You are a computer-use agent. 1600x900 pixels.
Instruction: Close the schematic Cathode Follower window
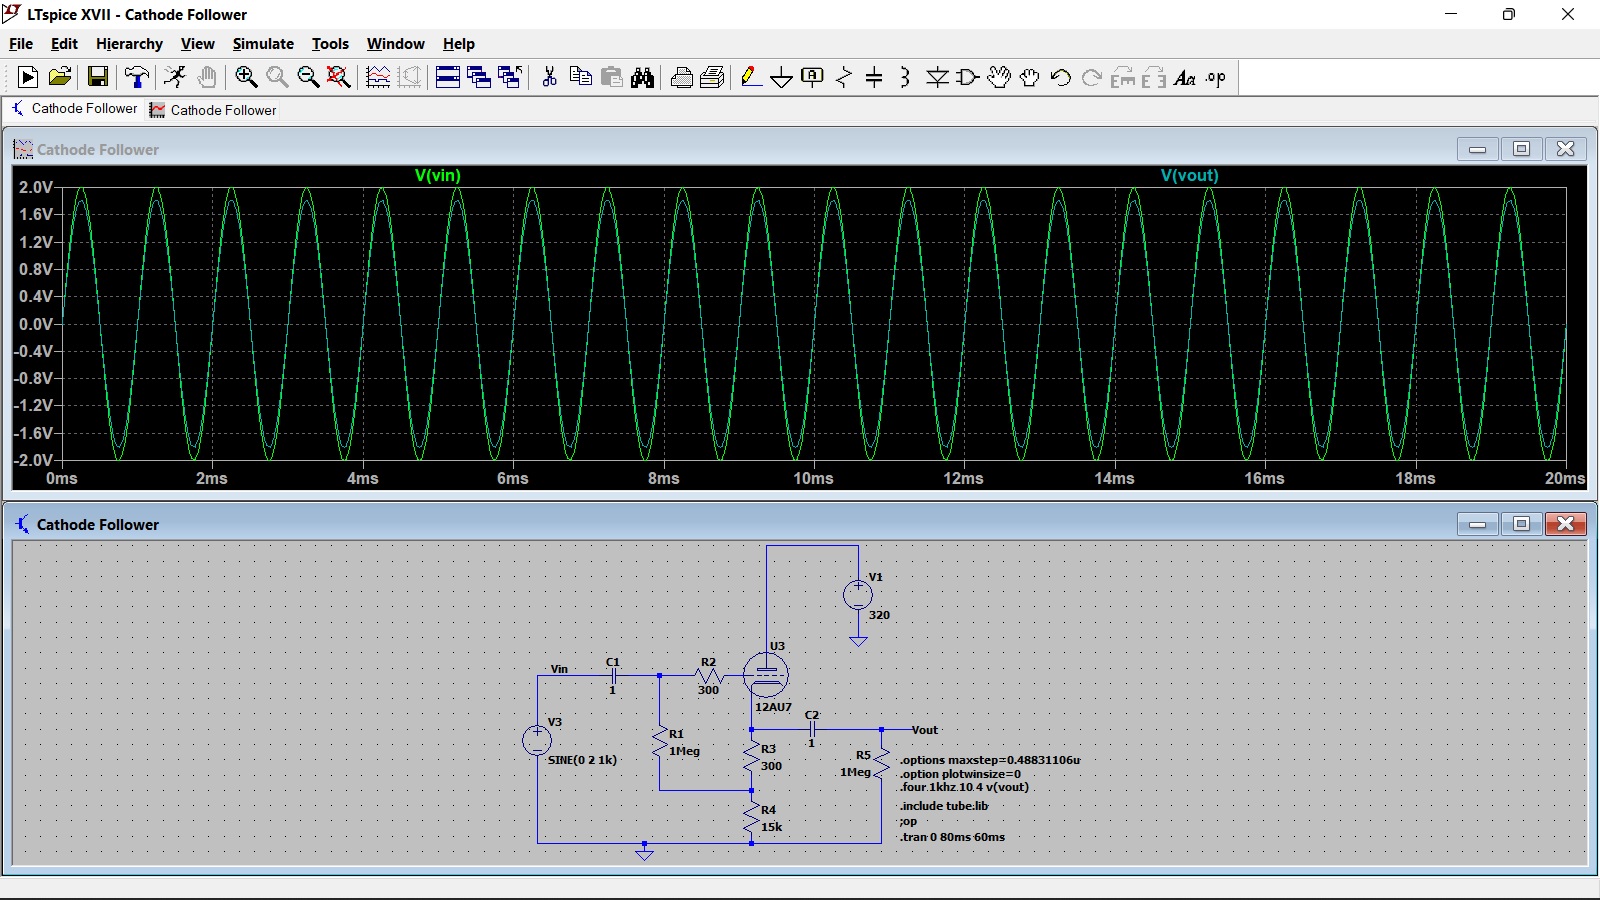click(1565, 524)
